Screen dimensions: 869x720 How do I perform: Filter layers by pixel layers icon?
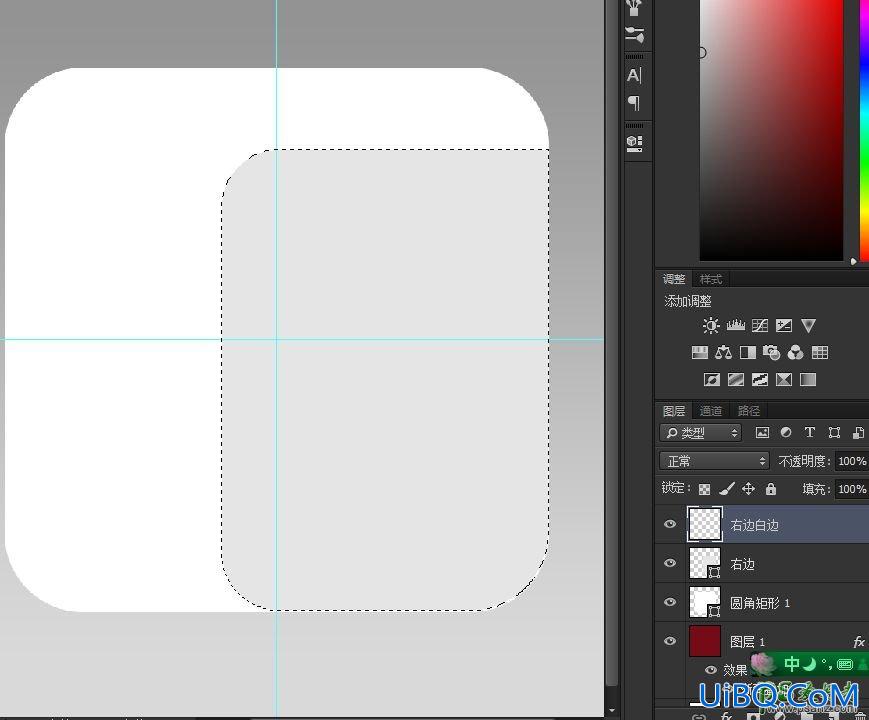[763, 433]
